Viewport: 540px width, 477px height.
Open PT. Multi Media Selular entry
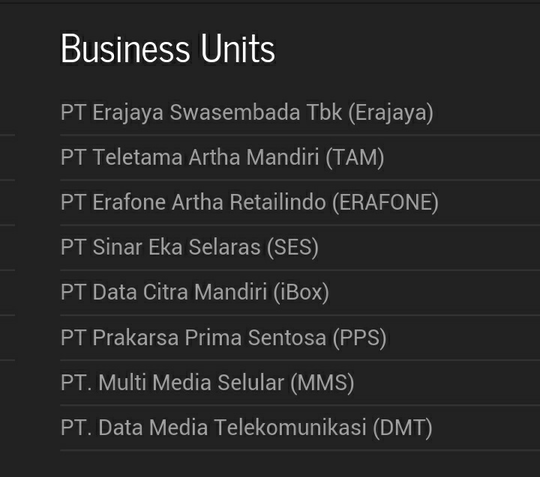tap(207, 382)
